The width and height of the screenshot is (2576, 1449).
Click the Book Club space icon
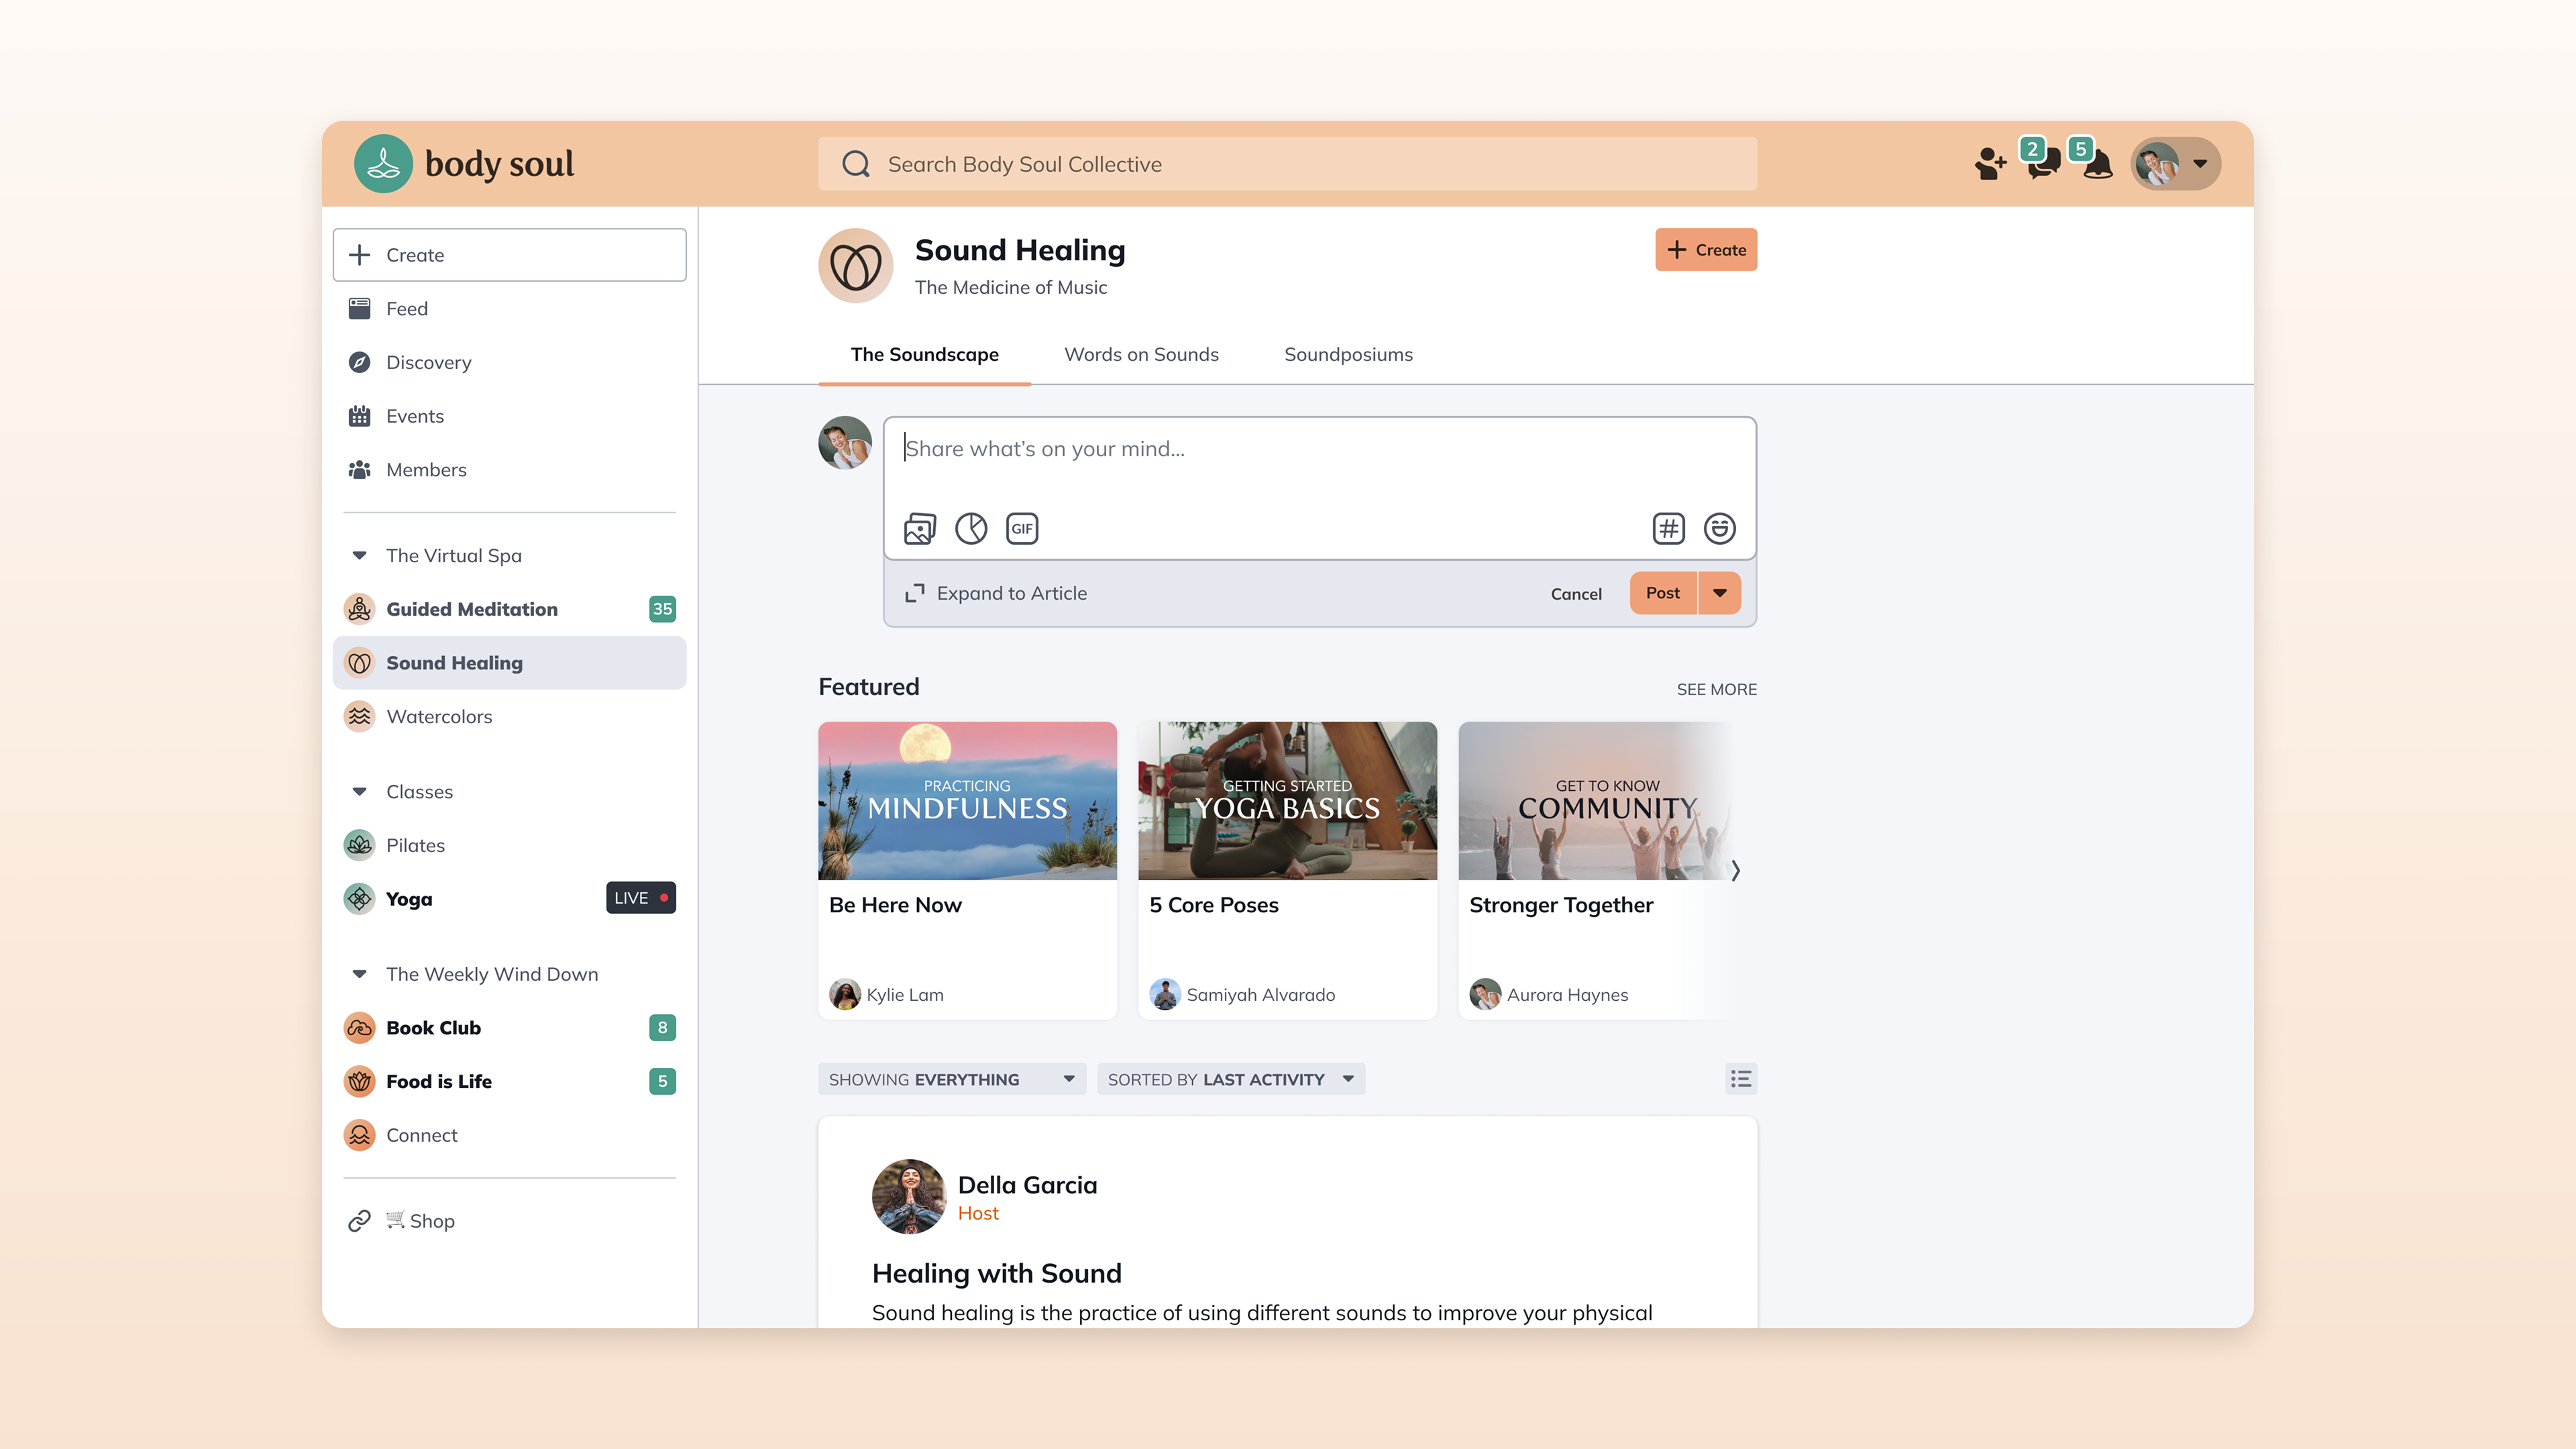[x=359, y=1027]
